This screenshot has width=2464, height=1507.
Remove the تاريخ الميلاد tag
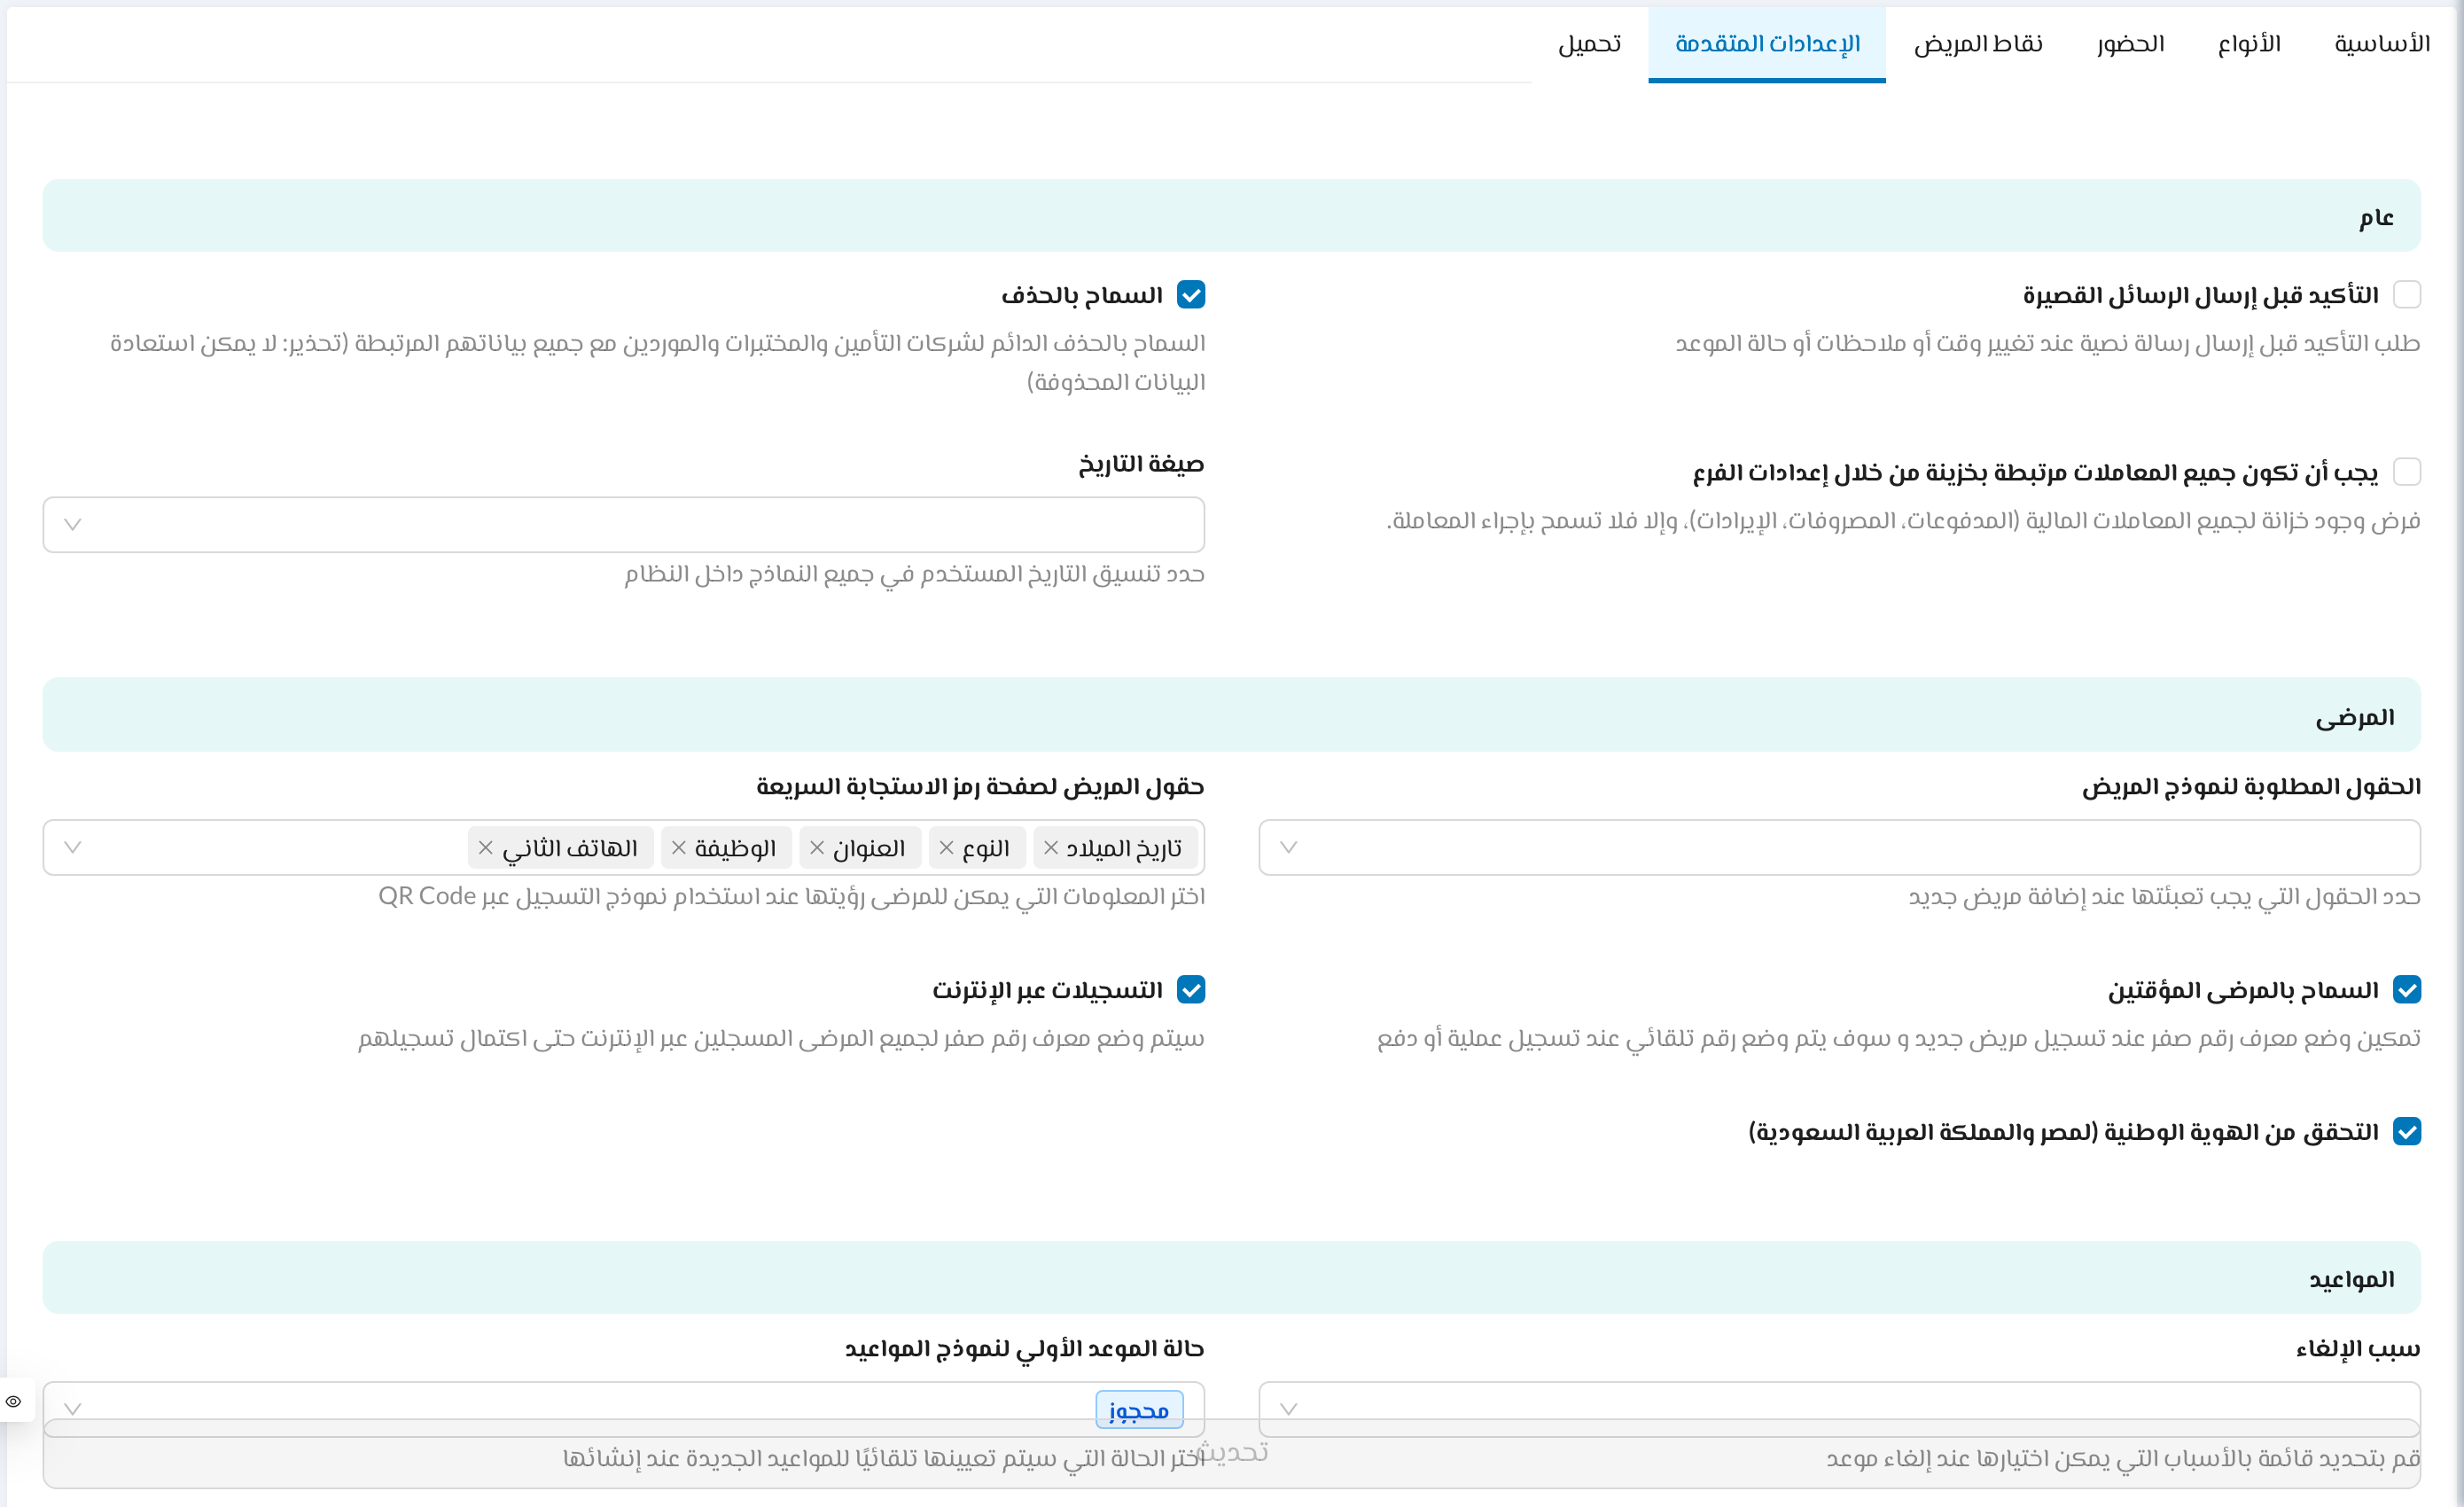pos(1051,848)
